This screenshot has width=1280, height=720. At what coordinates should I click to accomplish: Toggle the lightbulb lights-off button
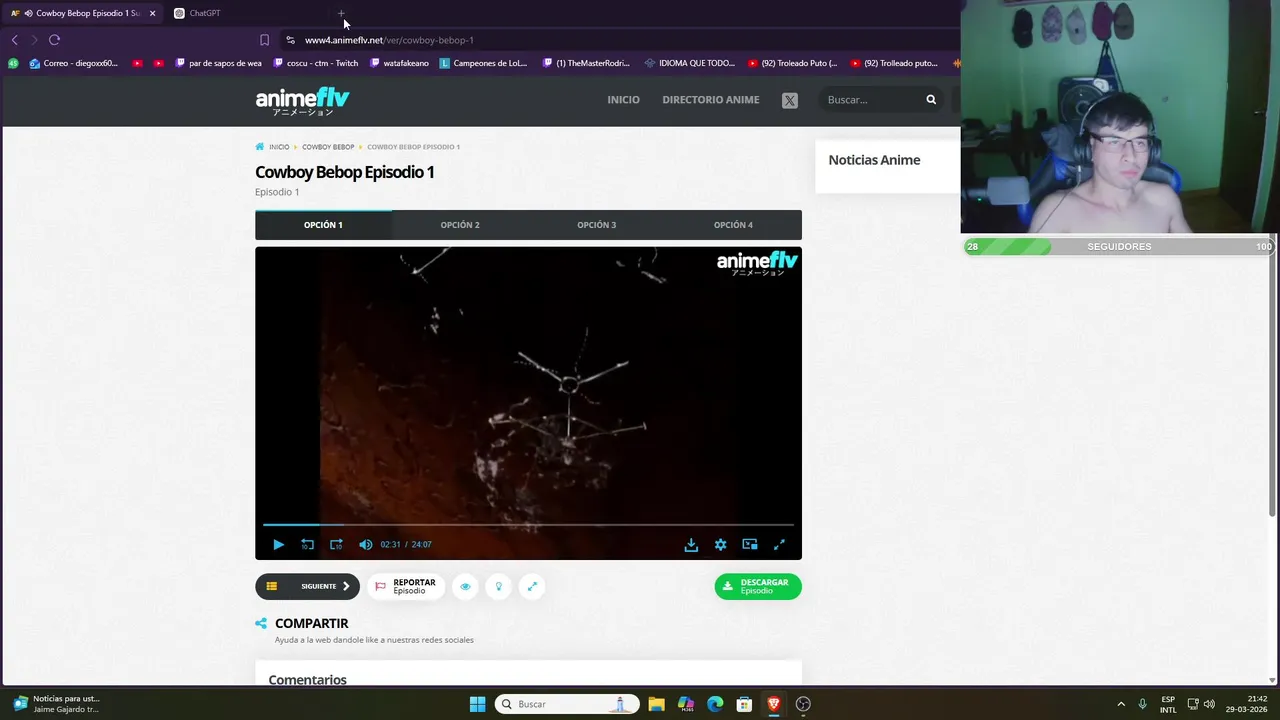tap(499, 586)
